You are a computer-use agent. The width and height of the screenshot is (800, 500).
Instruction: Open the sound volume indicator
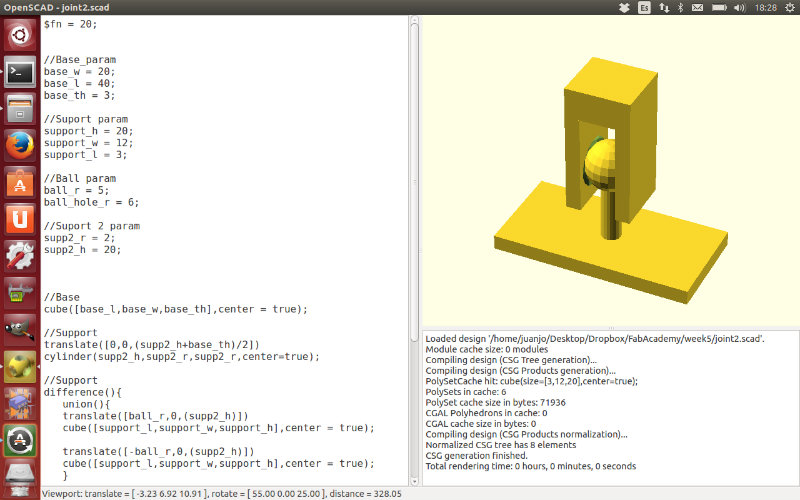click(x=739, y=8)
